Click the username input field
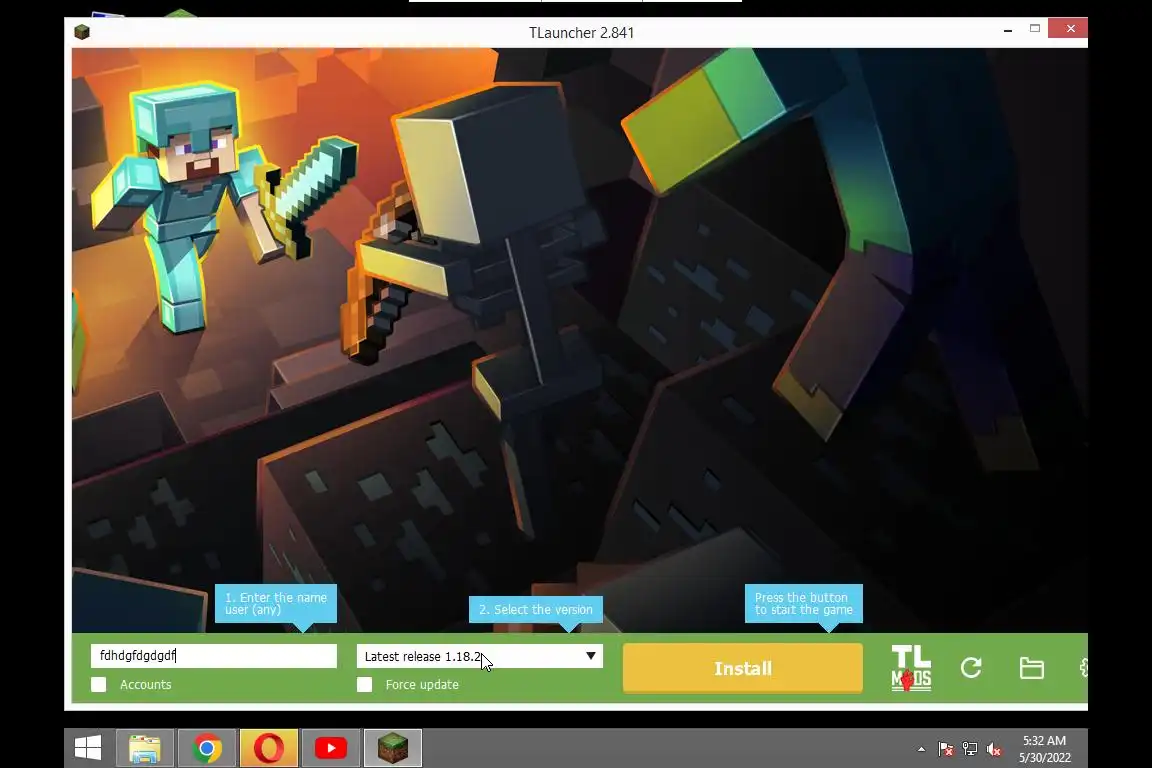The image size is (1152, 768). coord(214,656)
